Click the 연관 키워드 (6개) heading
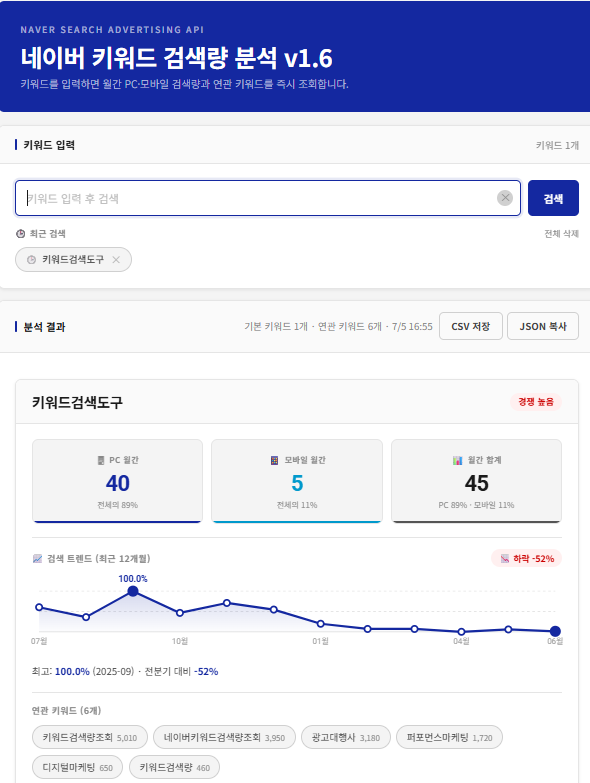 [66, 710]
